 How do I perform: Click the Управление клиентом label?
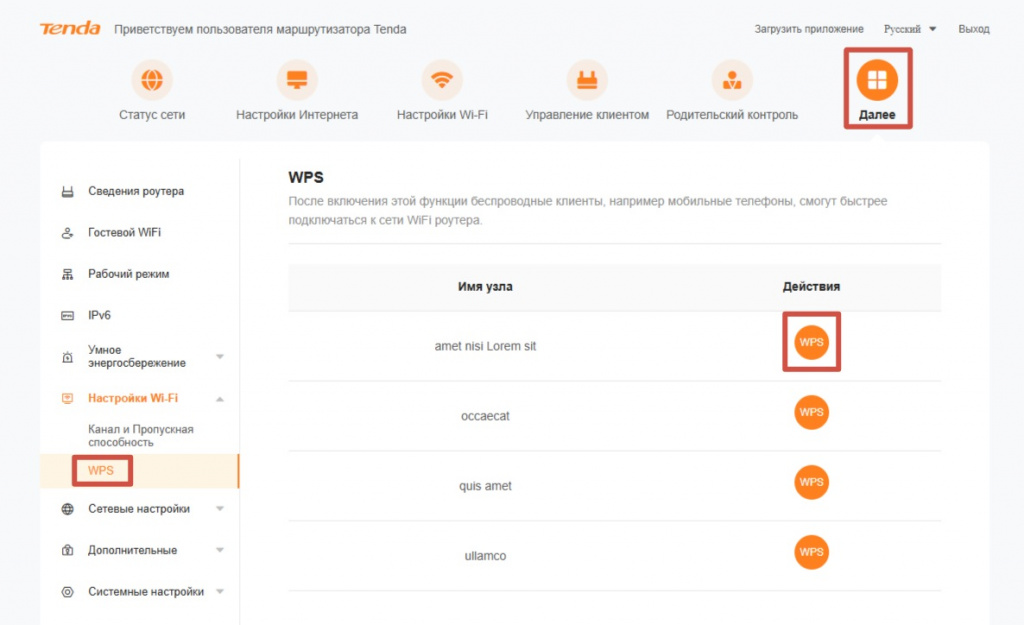pyautogui.click(x=587, y=115)
